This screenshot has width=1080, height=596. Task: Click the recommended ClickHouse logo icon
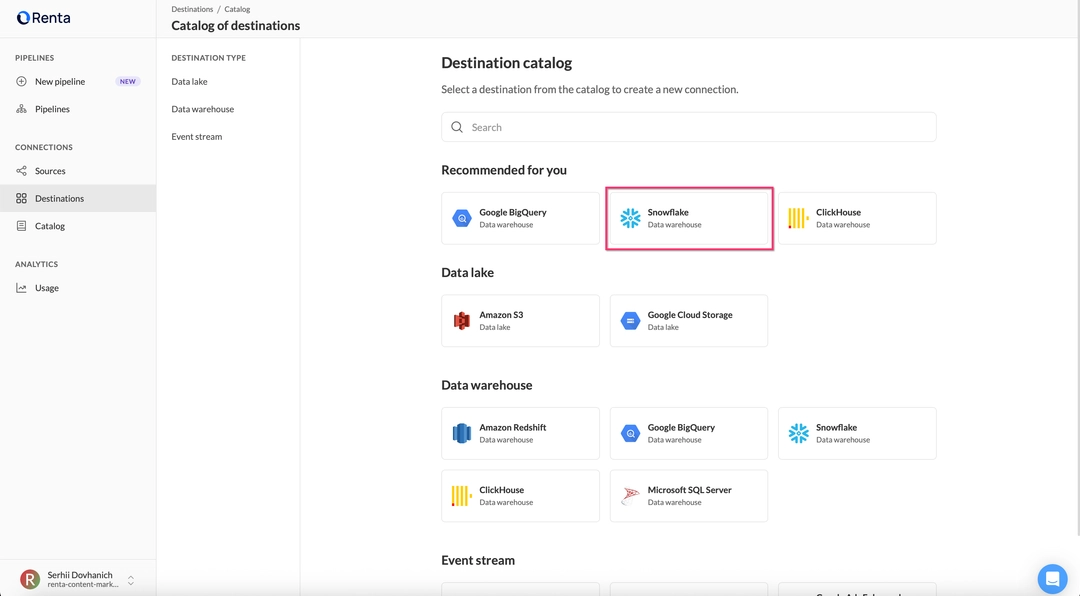point(798,218)
